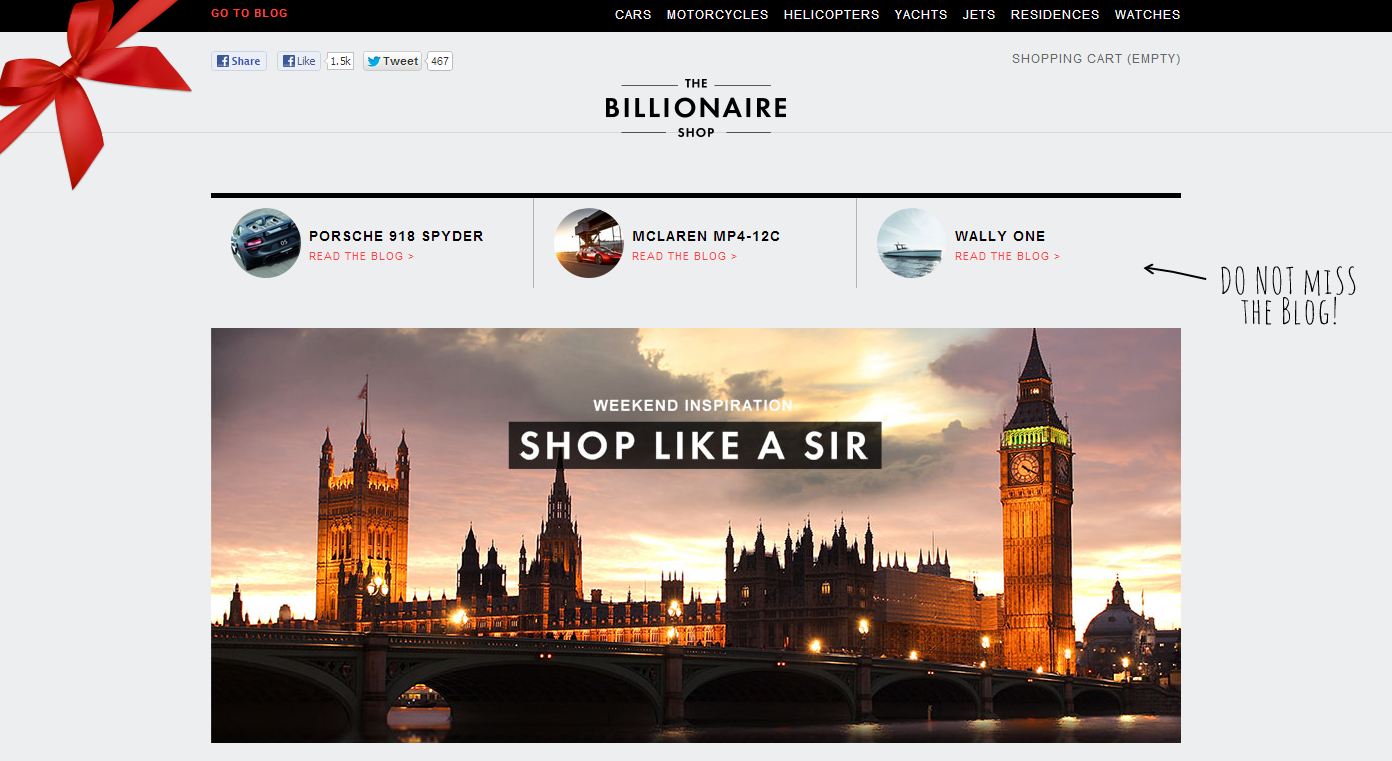Image resolution: width=1392 pixels, height=761 pixels.
Task: Open the Motorcycles menu item
Action: point(717,15)
